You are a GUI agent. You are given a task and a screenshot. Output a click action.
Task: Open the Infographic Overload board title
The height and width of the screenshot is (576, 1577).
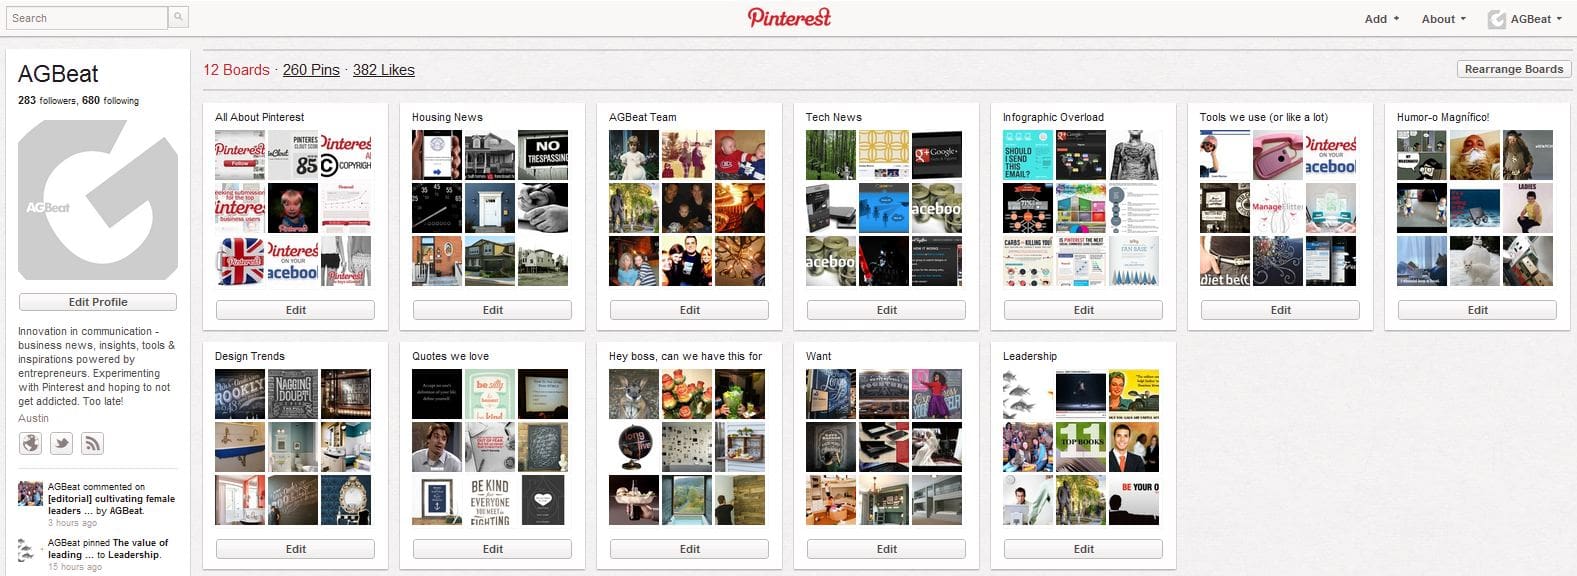click(1053, 117)
